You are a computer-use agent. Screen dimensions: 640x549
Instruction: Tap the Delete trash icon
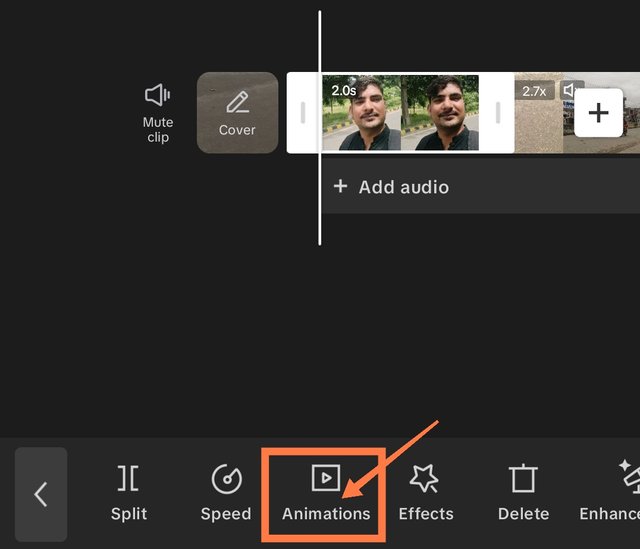coord(523,478)
